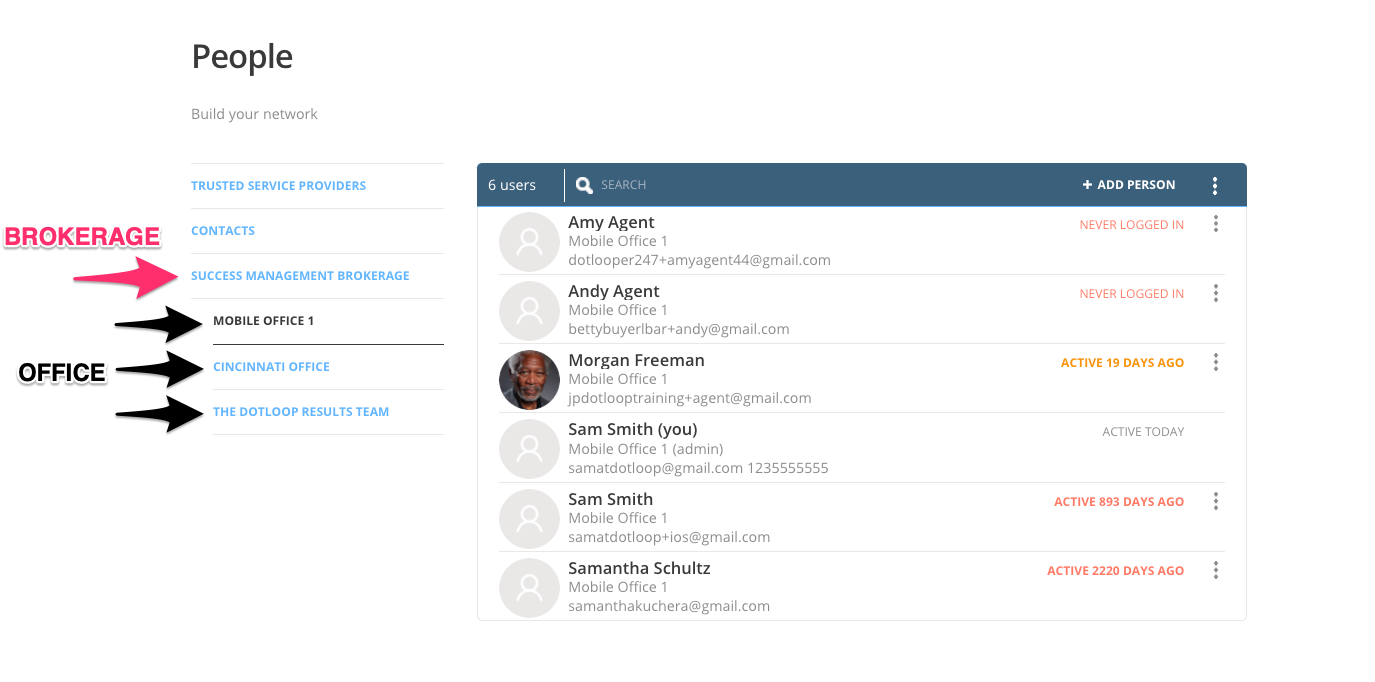Open three-dot menu for Sam Smith active 893 days ago
This screenshot has width=1375, height=682.
(1216, 501)
